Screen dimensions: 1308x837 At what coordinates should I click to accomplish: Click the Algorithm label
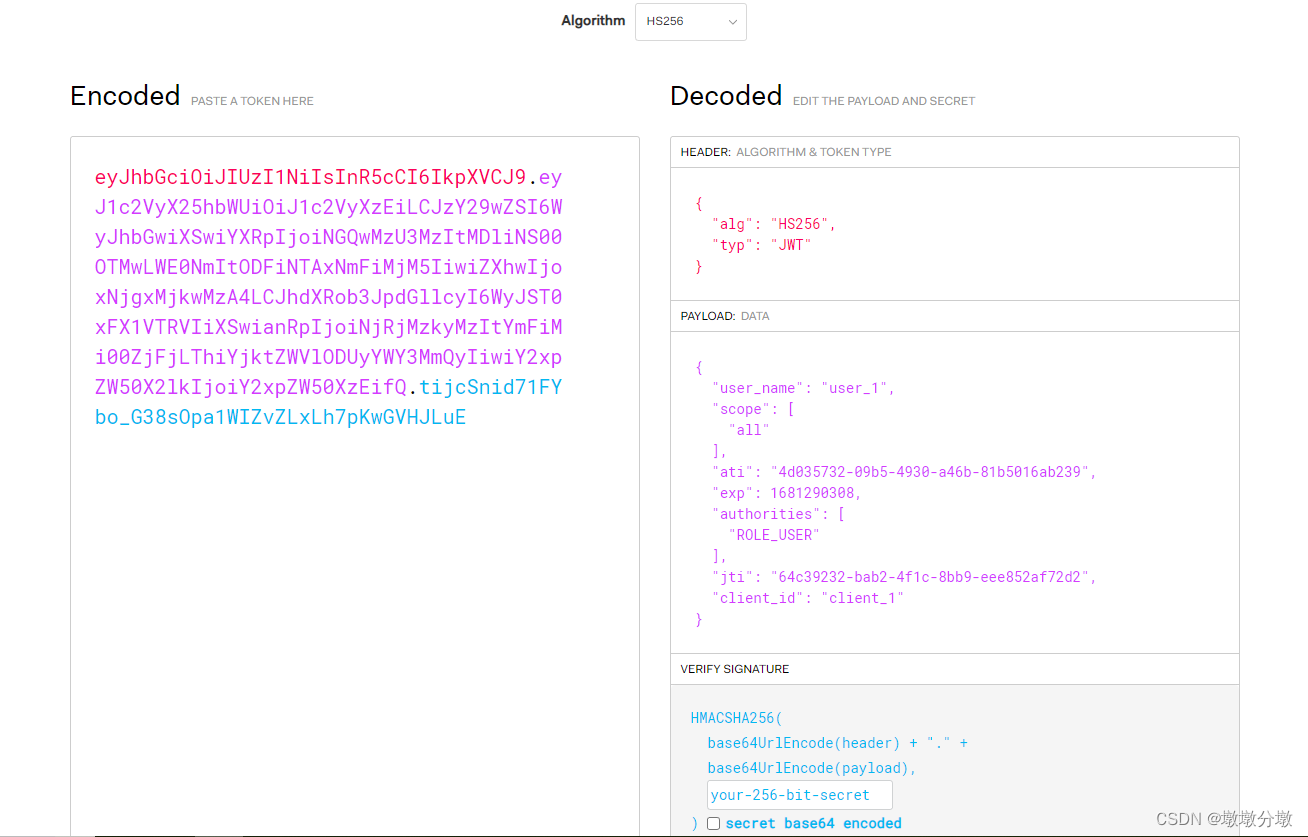click(x=593, y=21)
